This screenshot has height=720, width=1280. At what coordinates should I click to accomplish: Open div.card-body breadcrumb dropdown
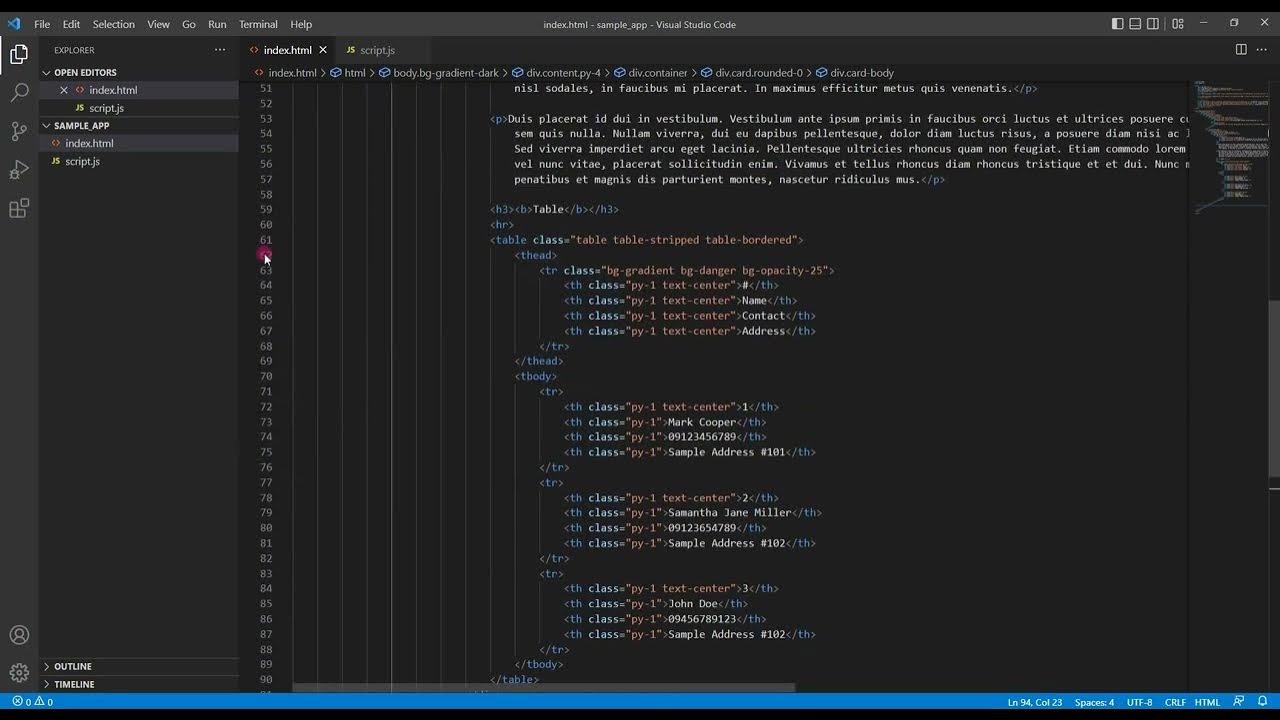(856, 73)
